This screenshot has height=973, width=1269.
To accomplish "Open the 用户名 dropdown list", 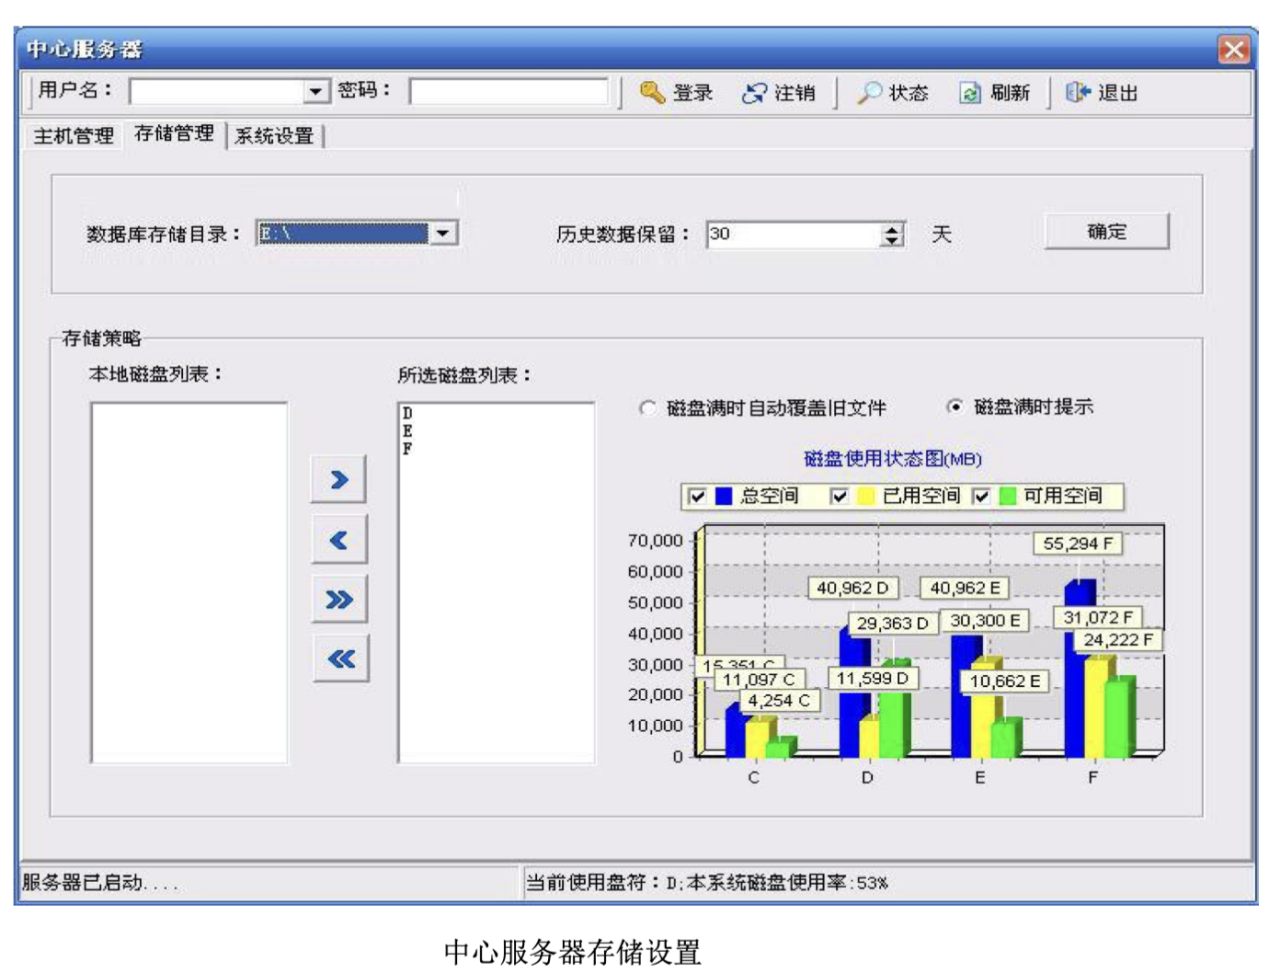I will point(316,92).
